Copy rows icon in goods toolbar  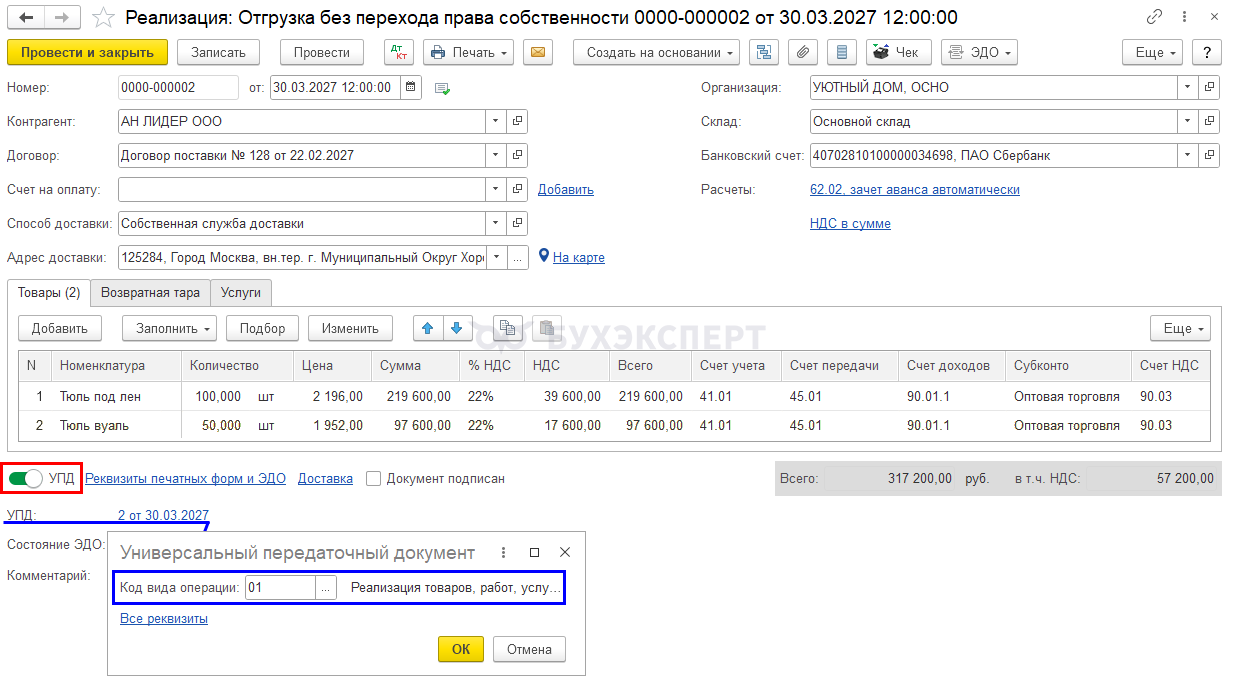coord(509,328)
